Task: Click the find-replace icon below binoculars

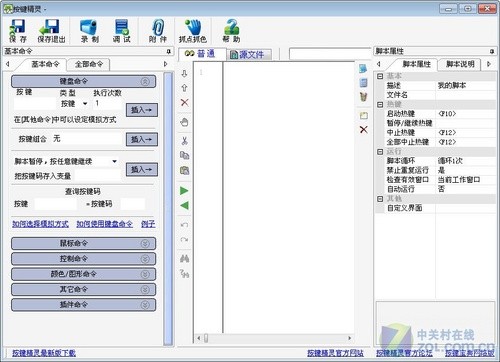Action: [184, 273]
